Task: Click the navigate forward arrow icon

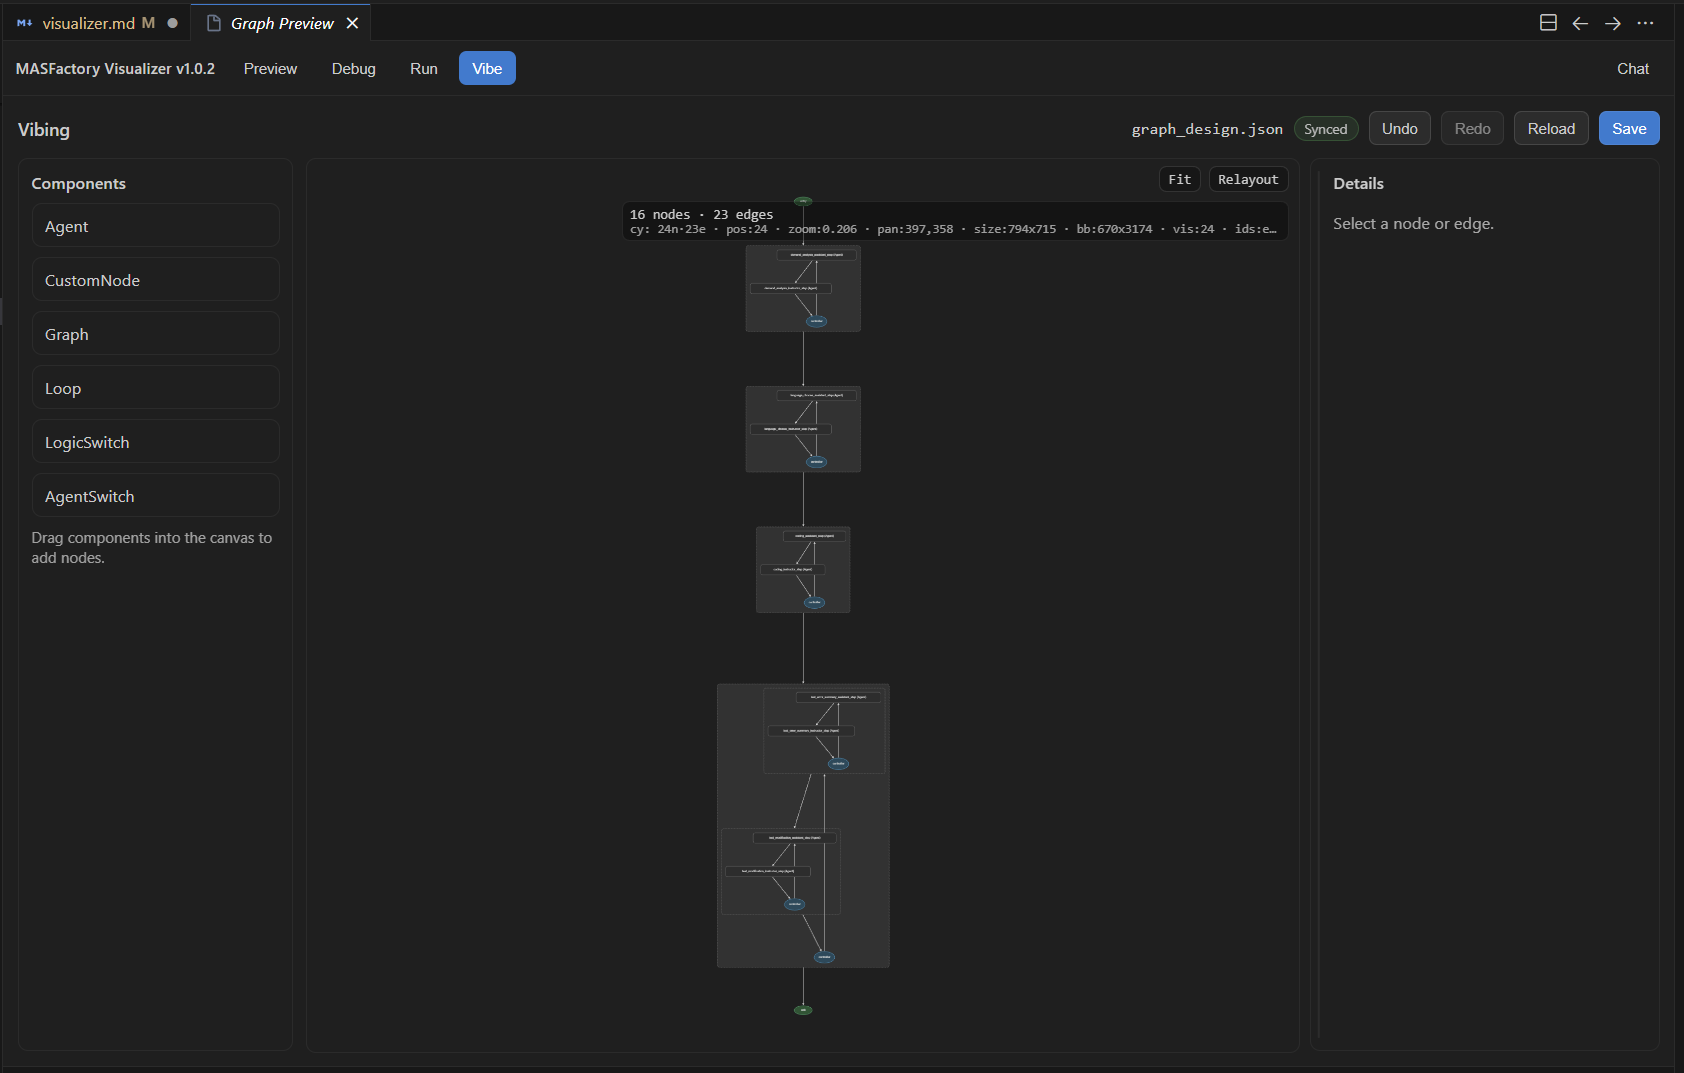Action: coord(1613,23)
